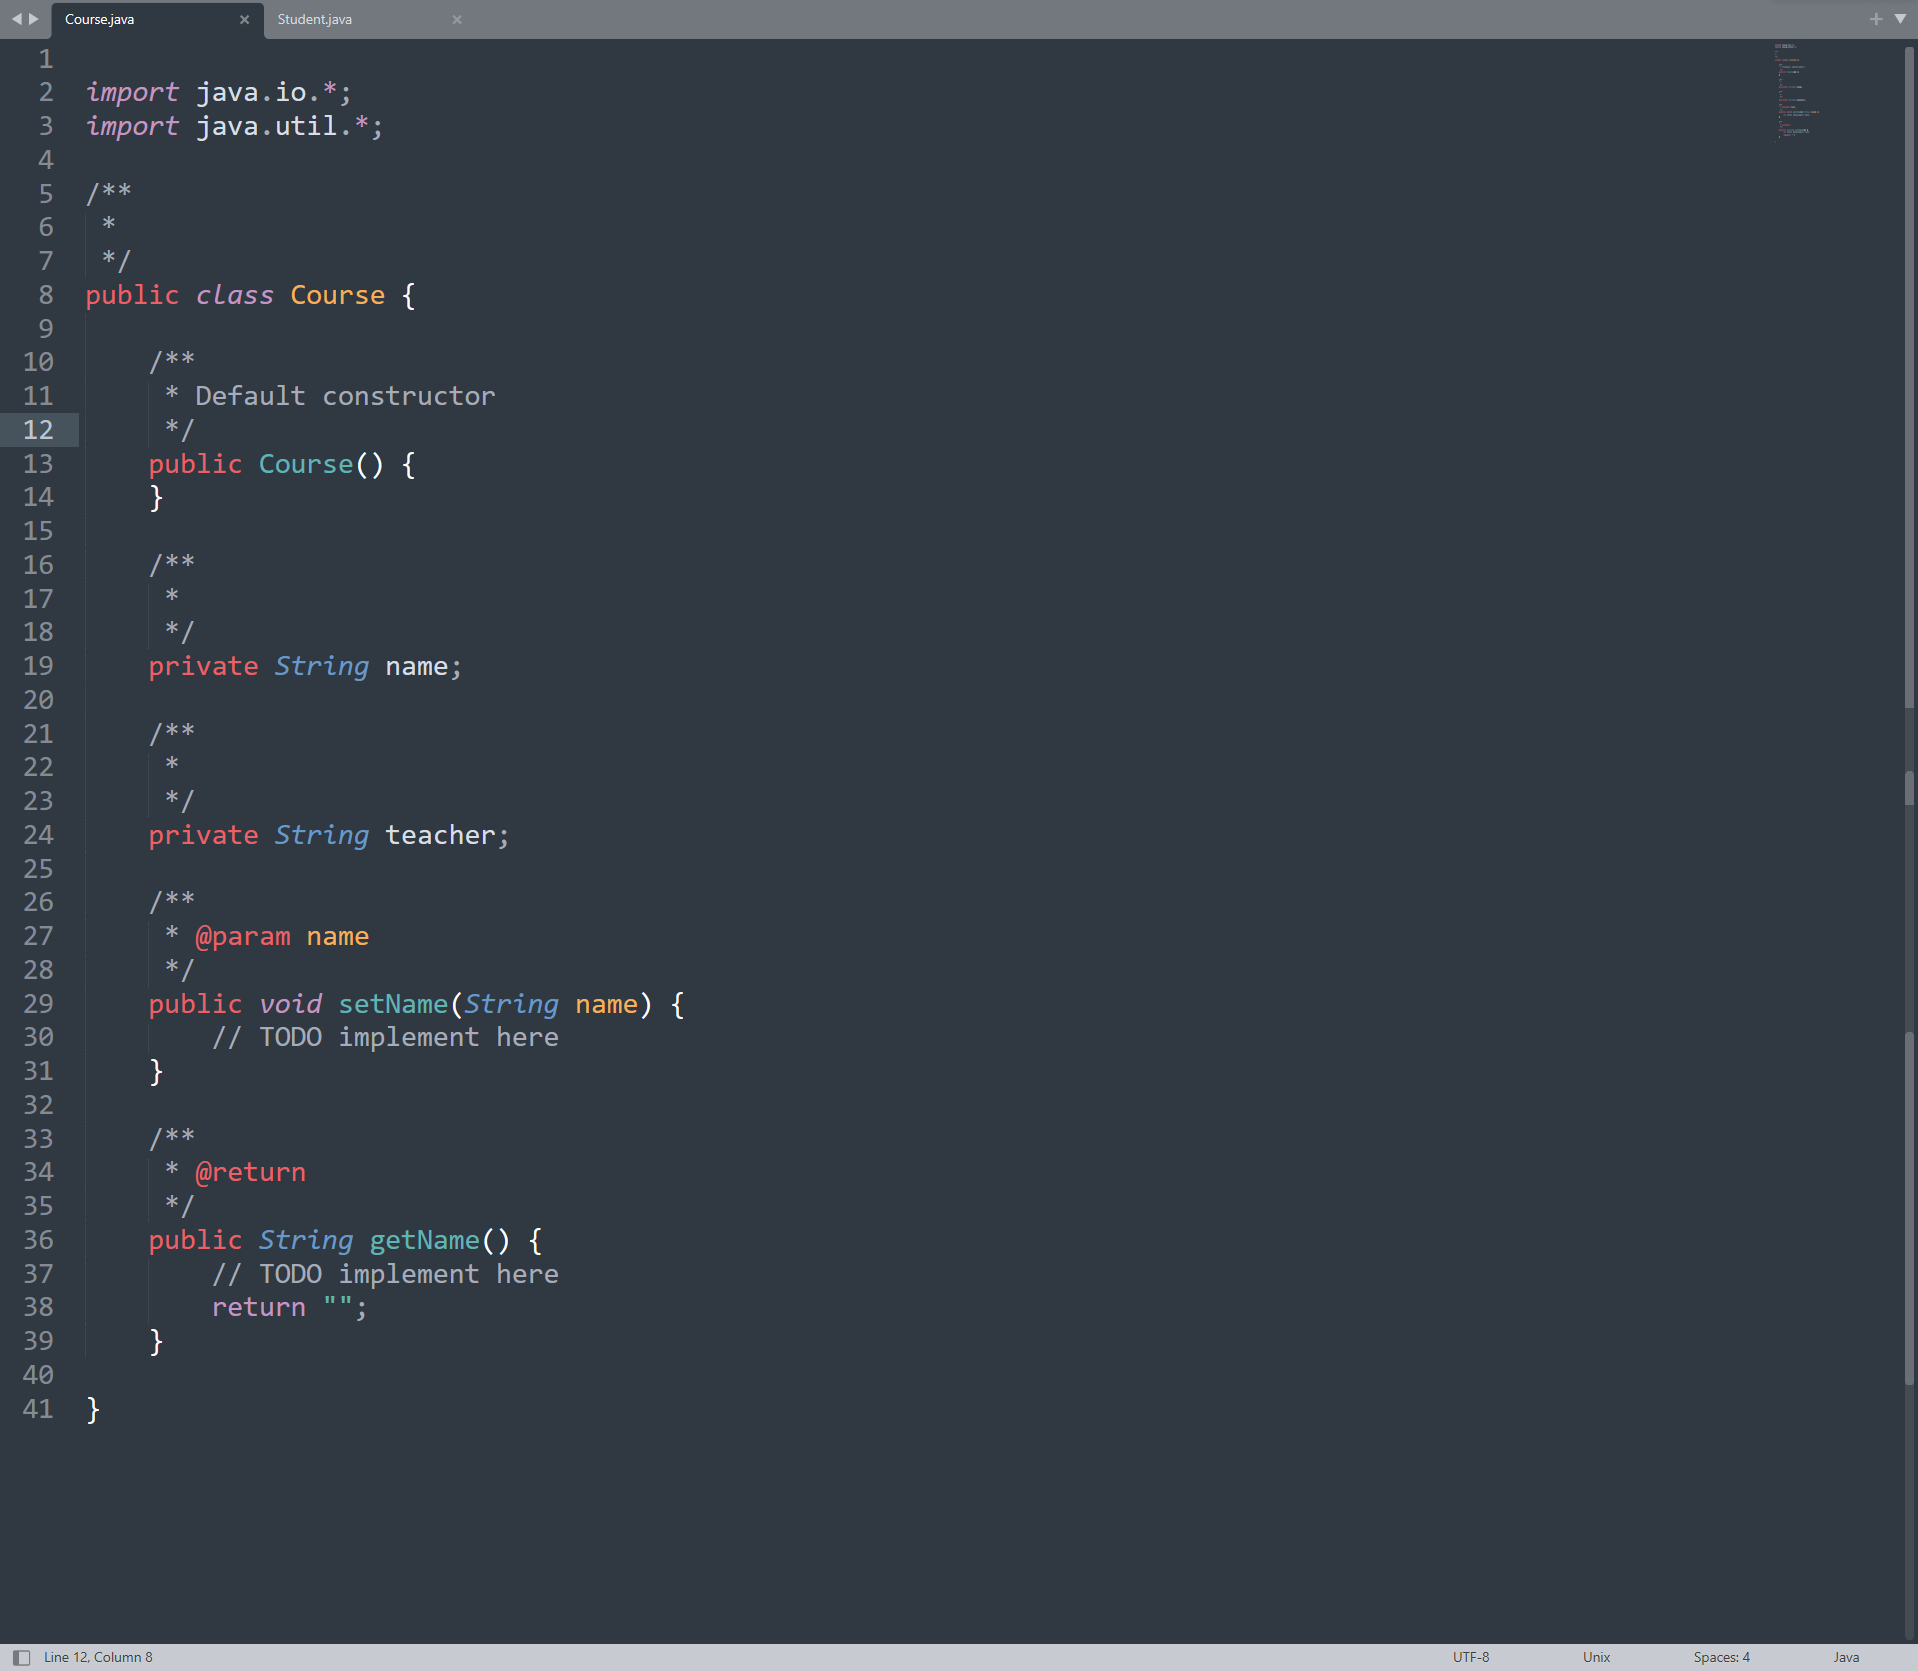Image resolution: width=1918 pixels, height=1671 pixels.
Task: Open a new tab with plus icon
Action: [1875, 19]
